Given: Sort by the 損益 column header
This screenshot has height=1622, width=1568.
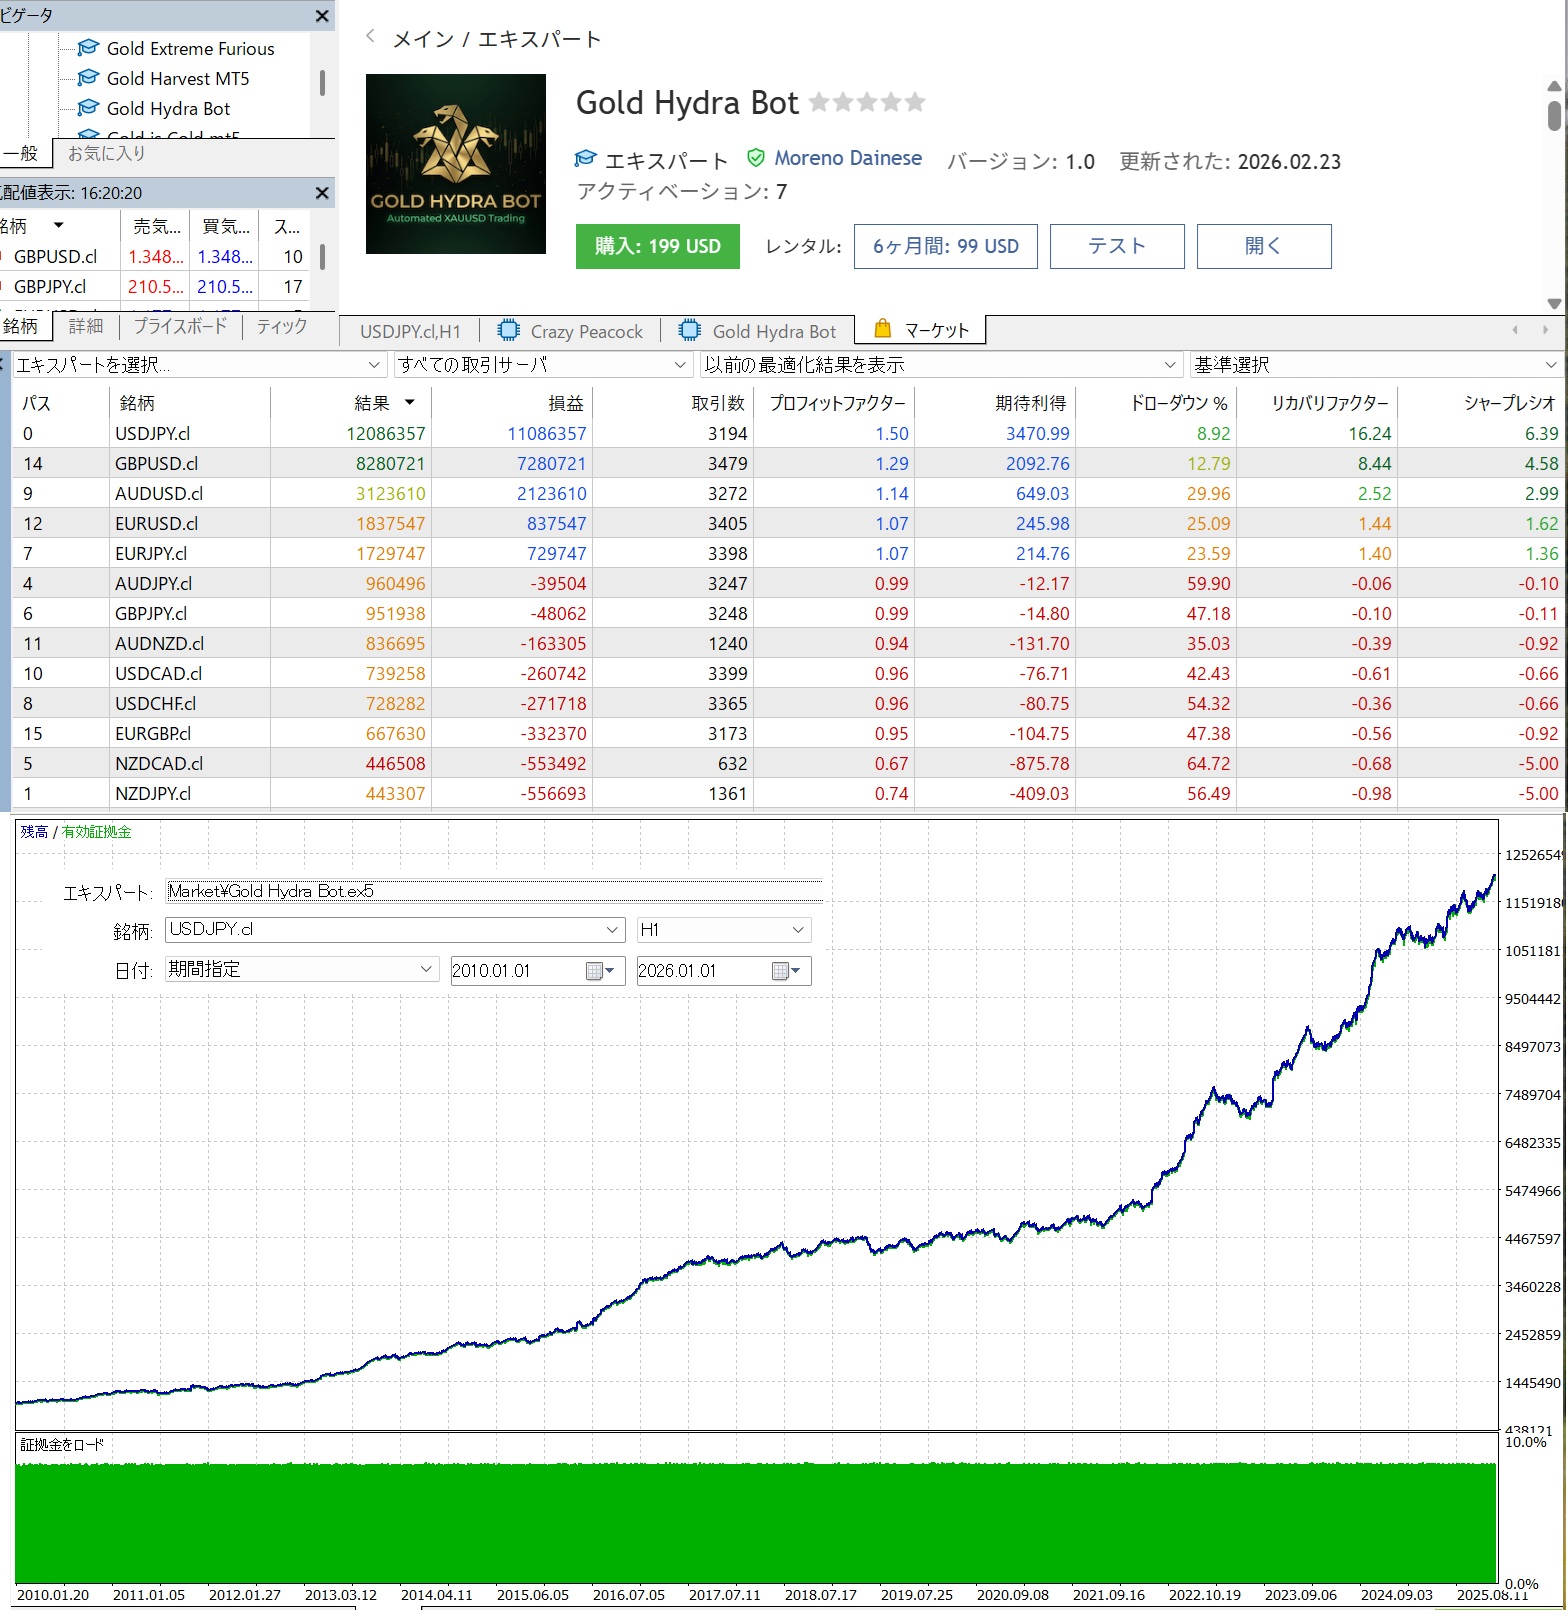Looking at the screenshot, I should click(x=512, y=403).
